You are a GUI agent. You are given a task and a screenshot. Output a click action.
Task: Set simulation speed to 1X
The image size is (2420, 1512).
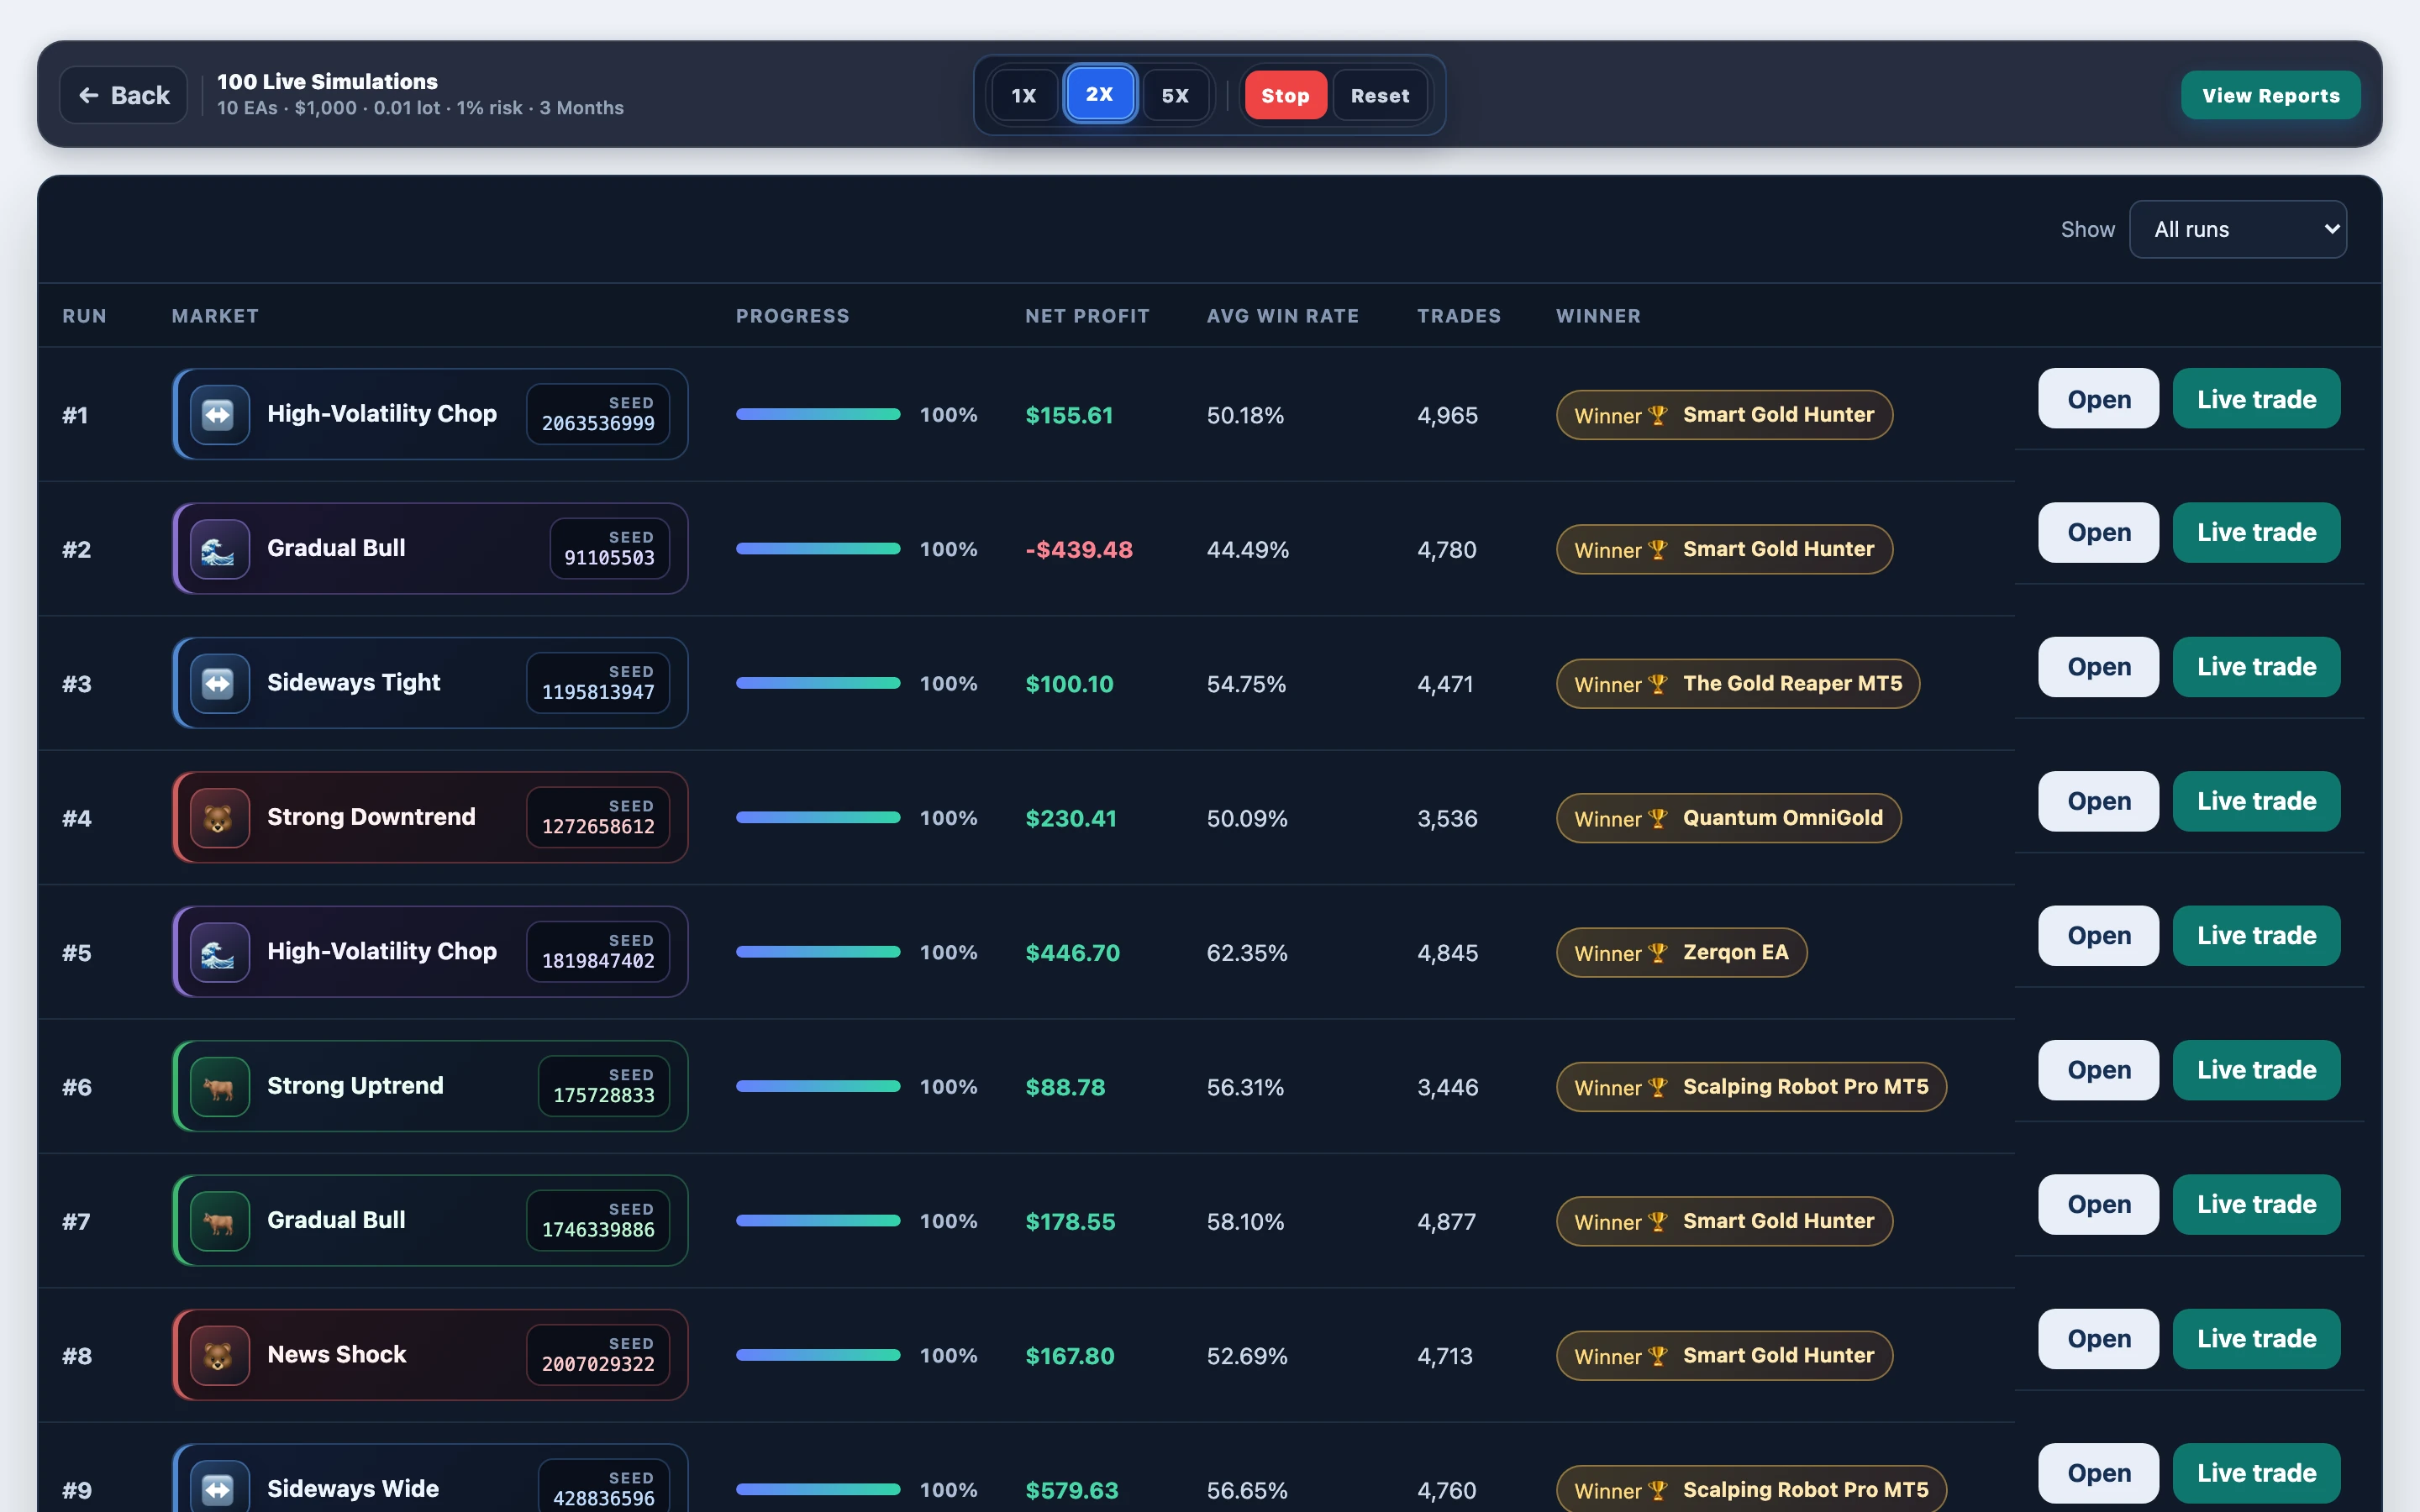click(1024, 95)
